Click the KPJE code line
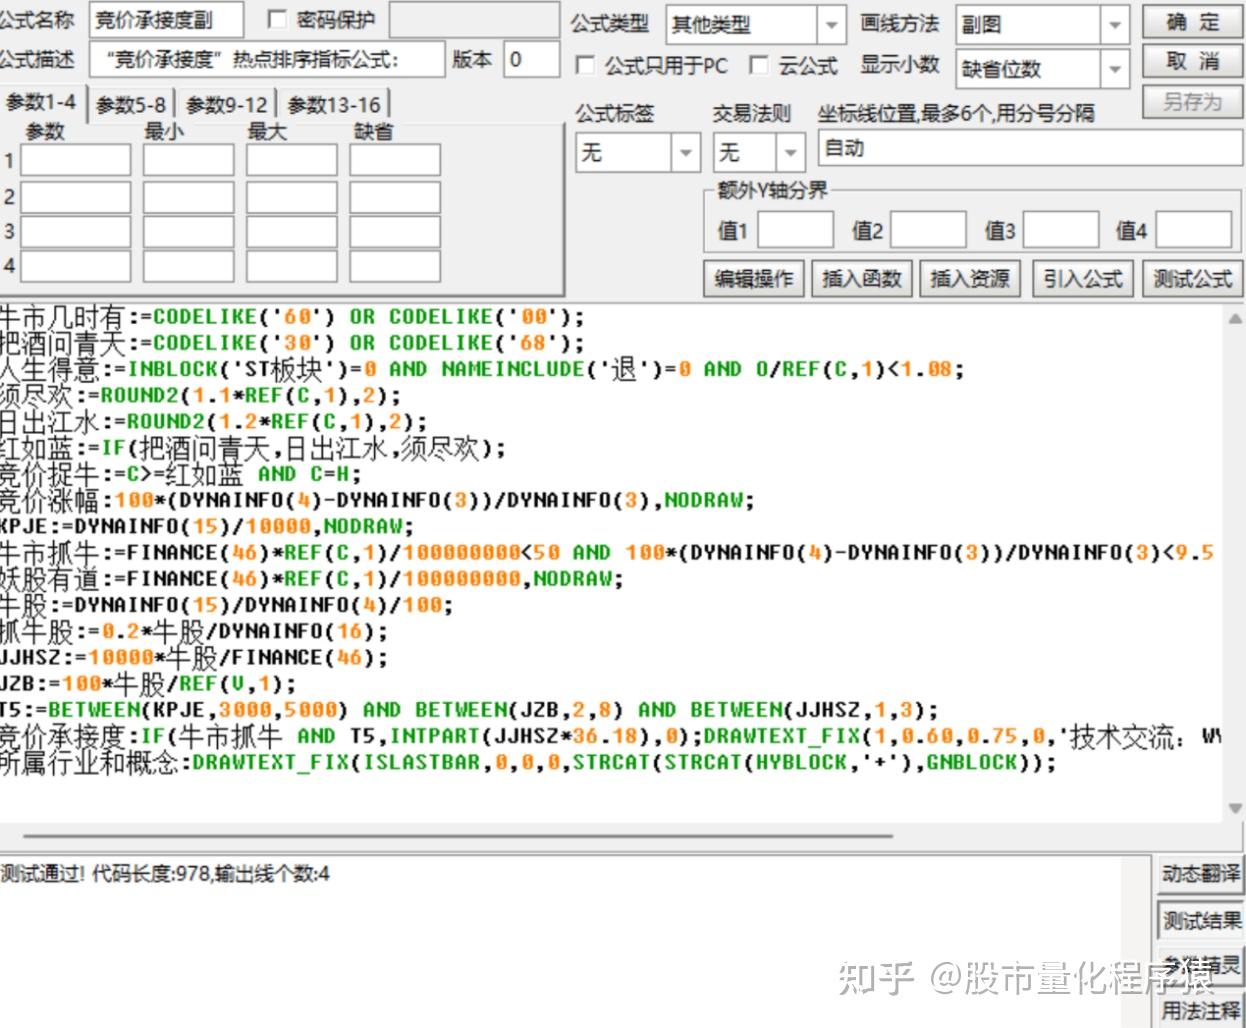Screen dimensions: 1246x1028 207,526
